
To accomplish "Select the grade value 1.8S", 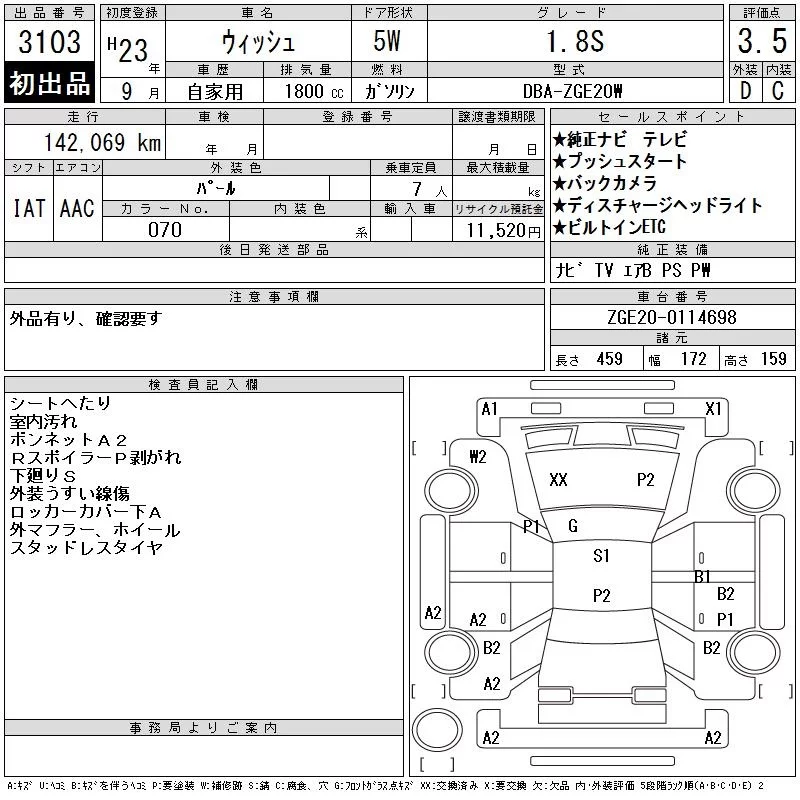I will click(575, 41).
